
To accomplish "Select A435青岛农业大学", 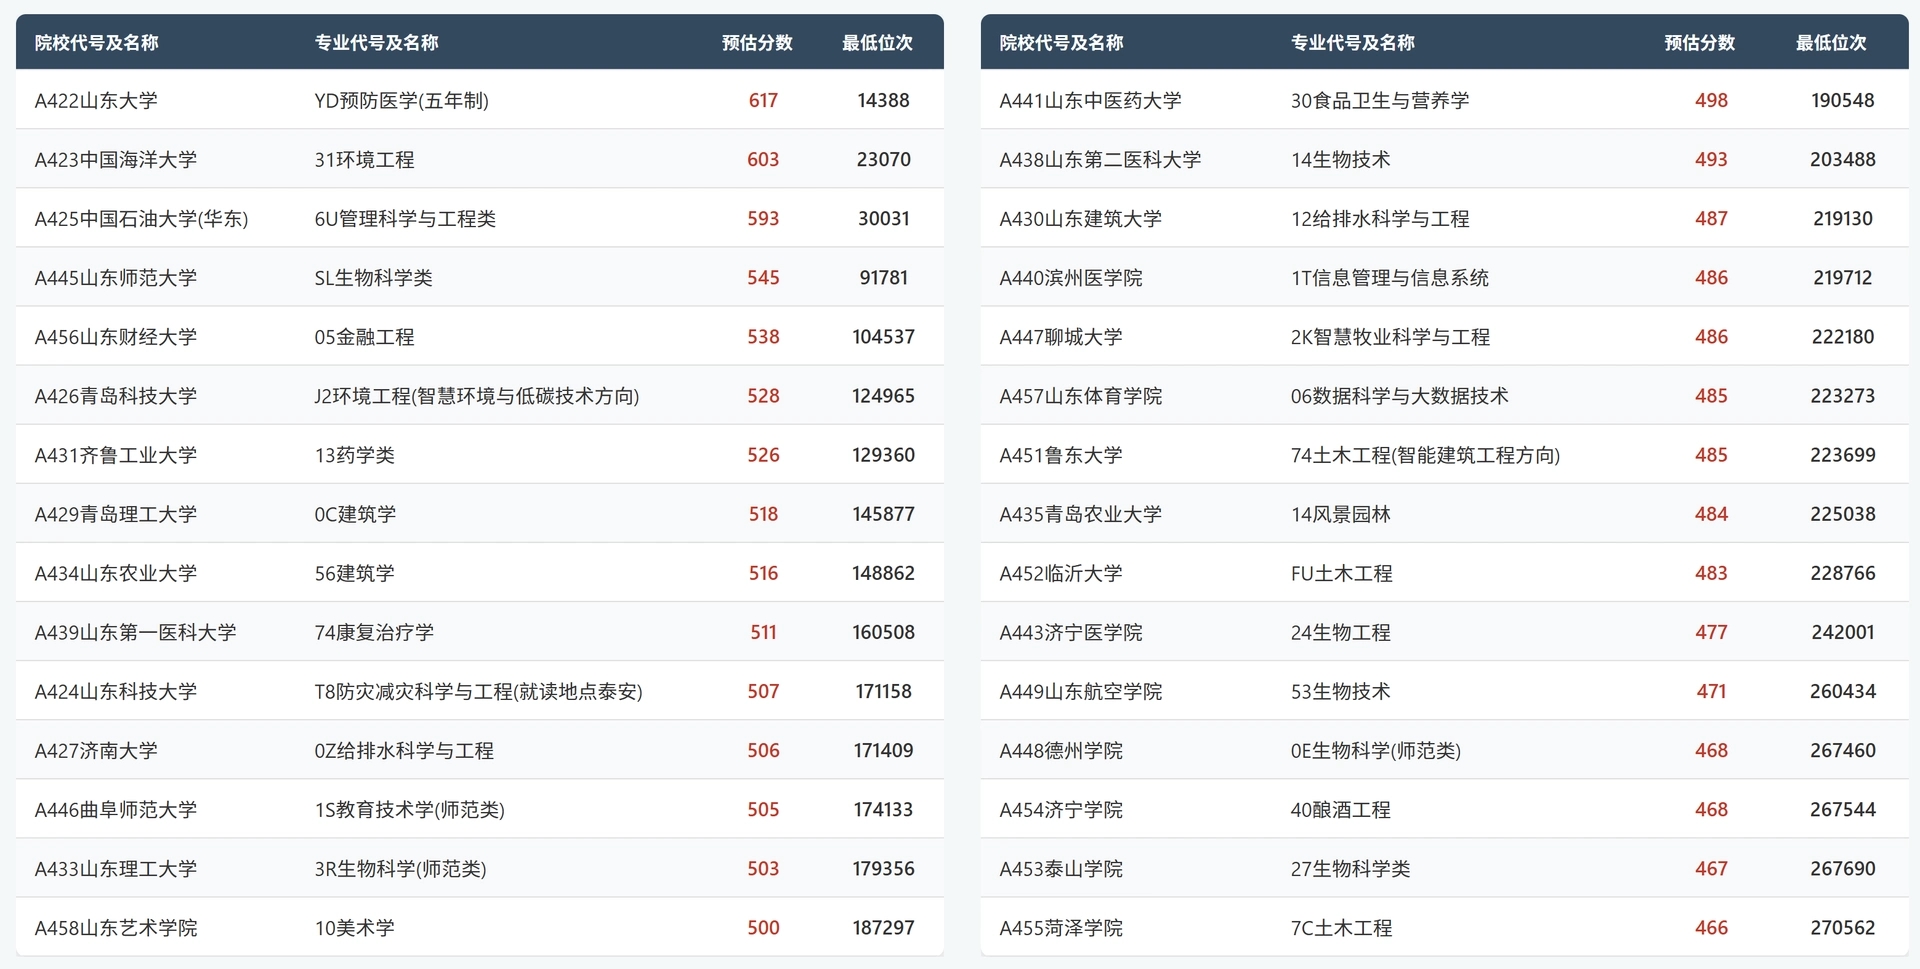I will [x=1080, y=513].
